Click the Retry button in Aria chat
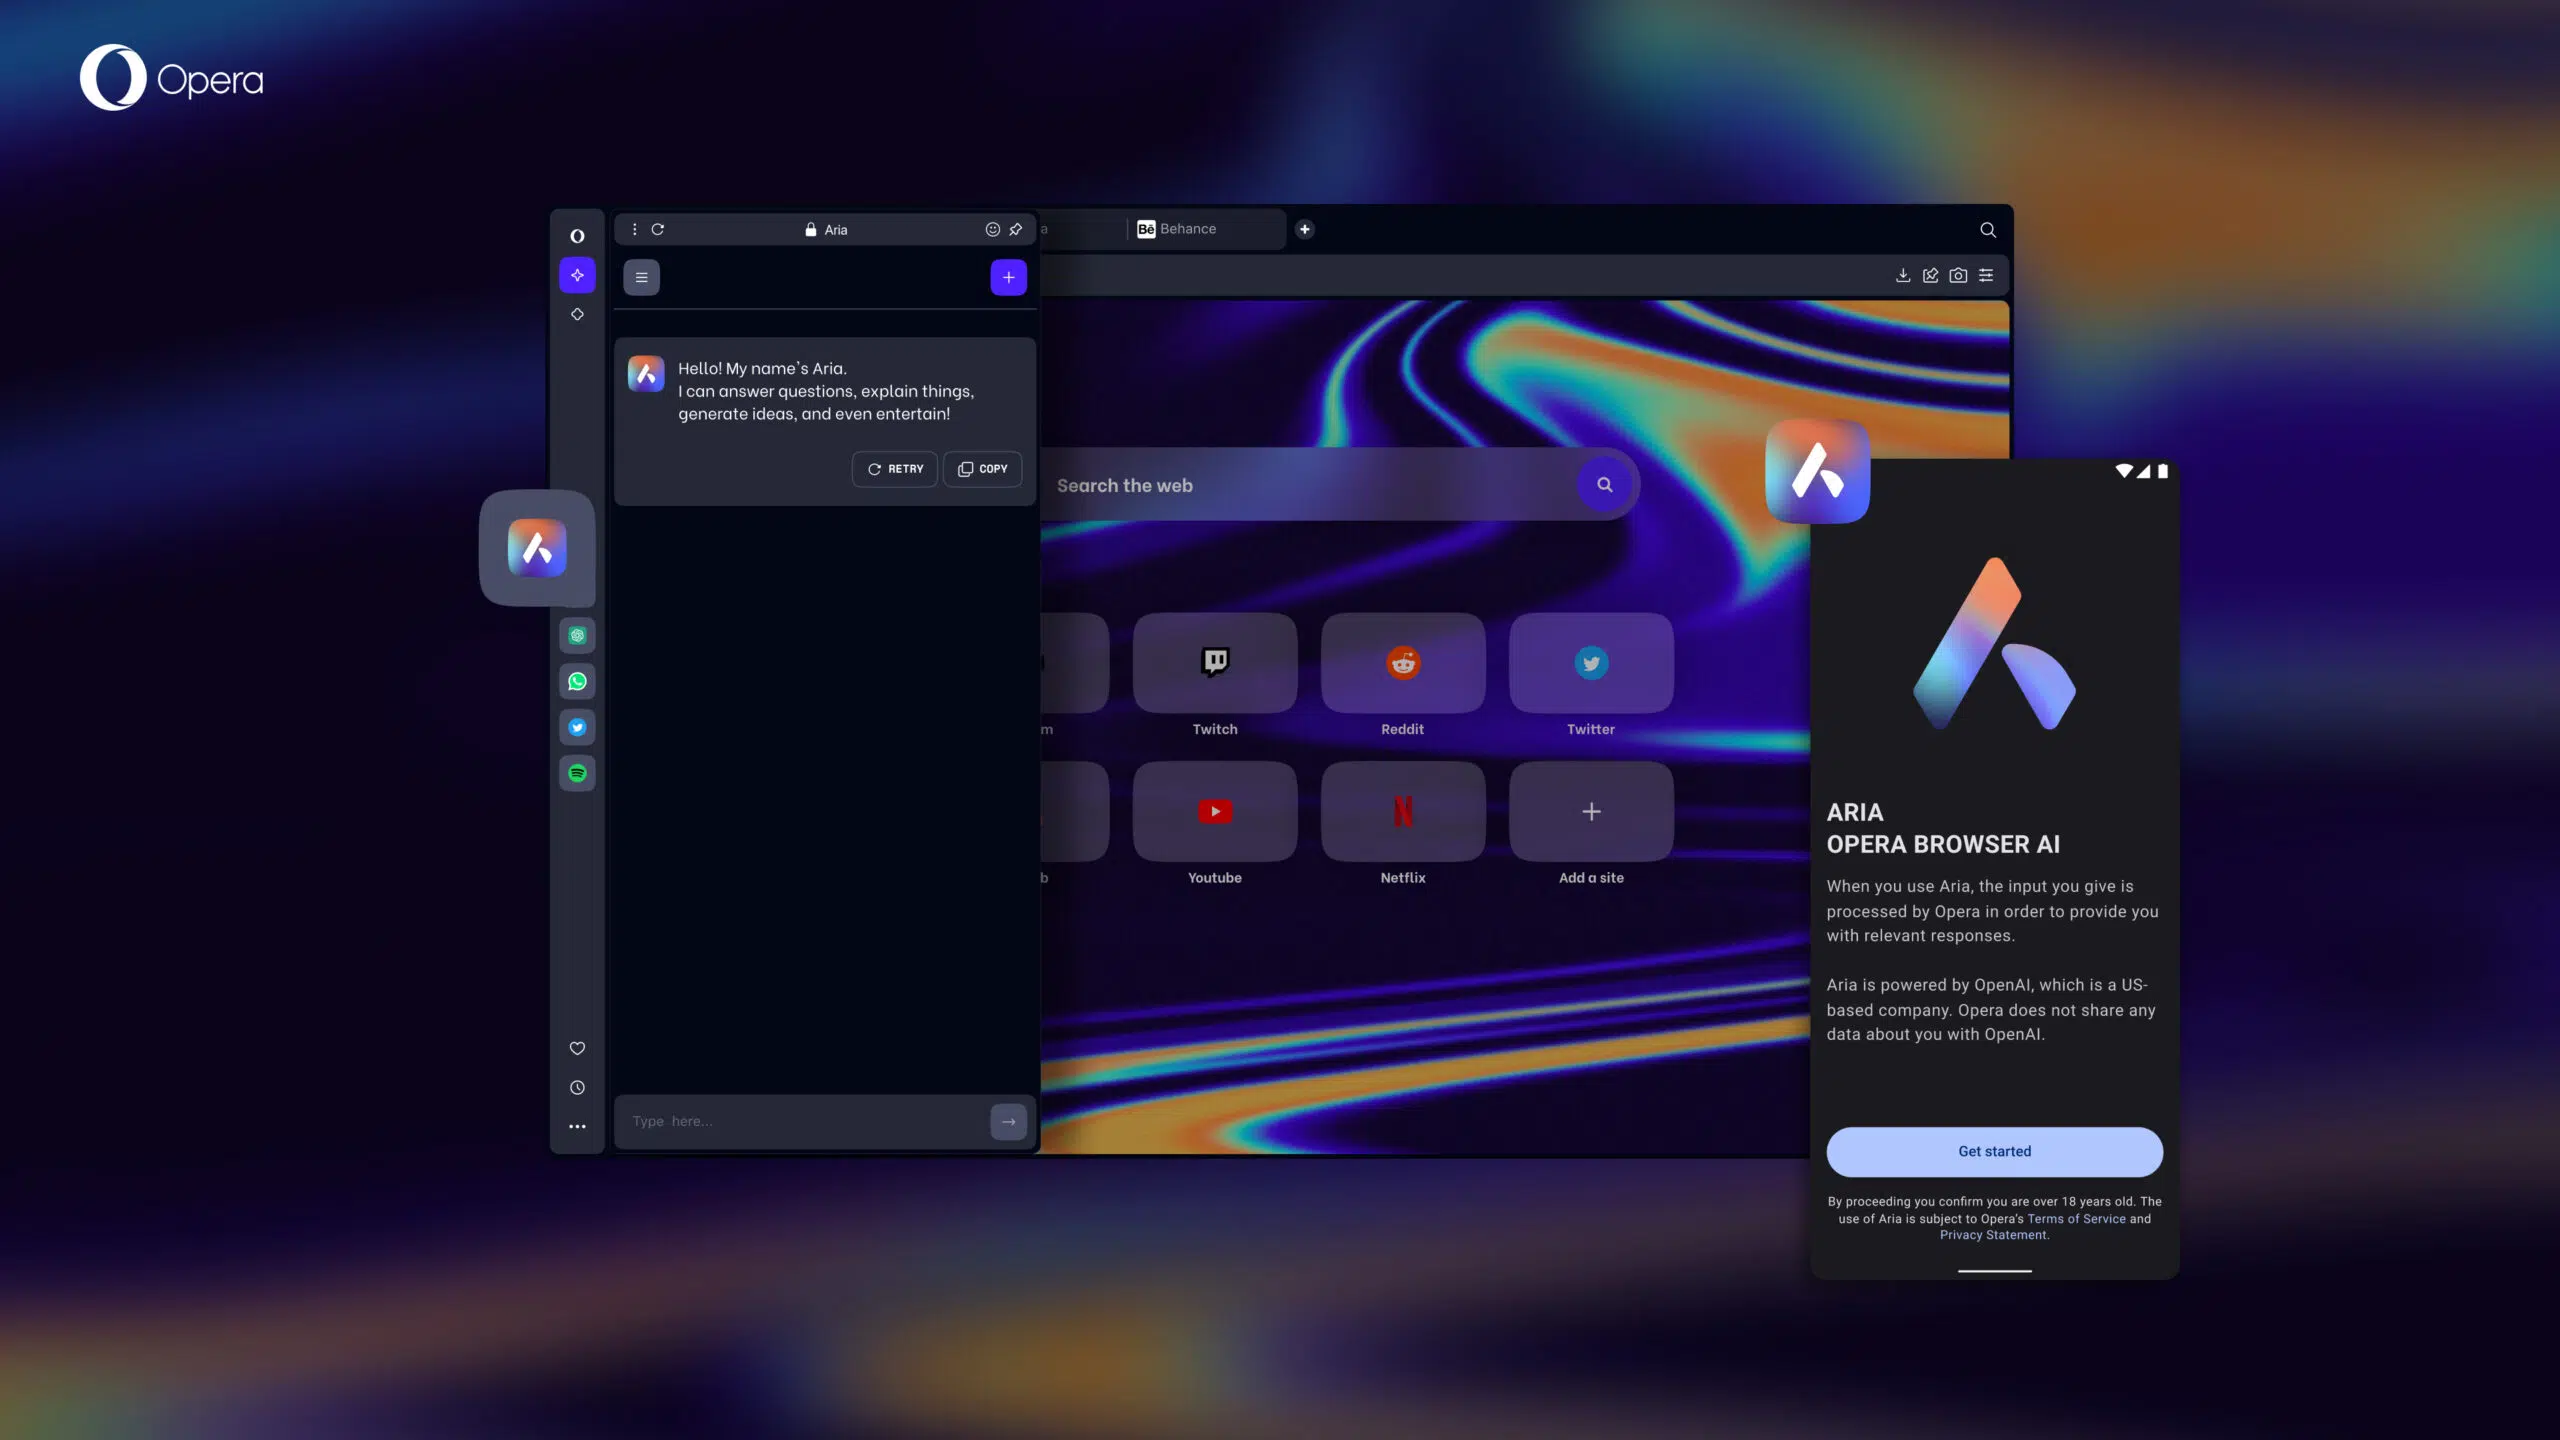The image size is (2560, 1440). [895, 469]
